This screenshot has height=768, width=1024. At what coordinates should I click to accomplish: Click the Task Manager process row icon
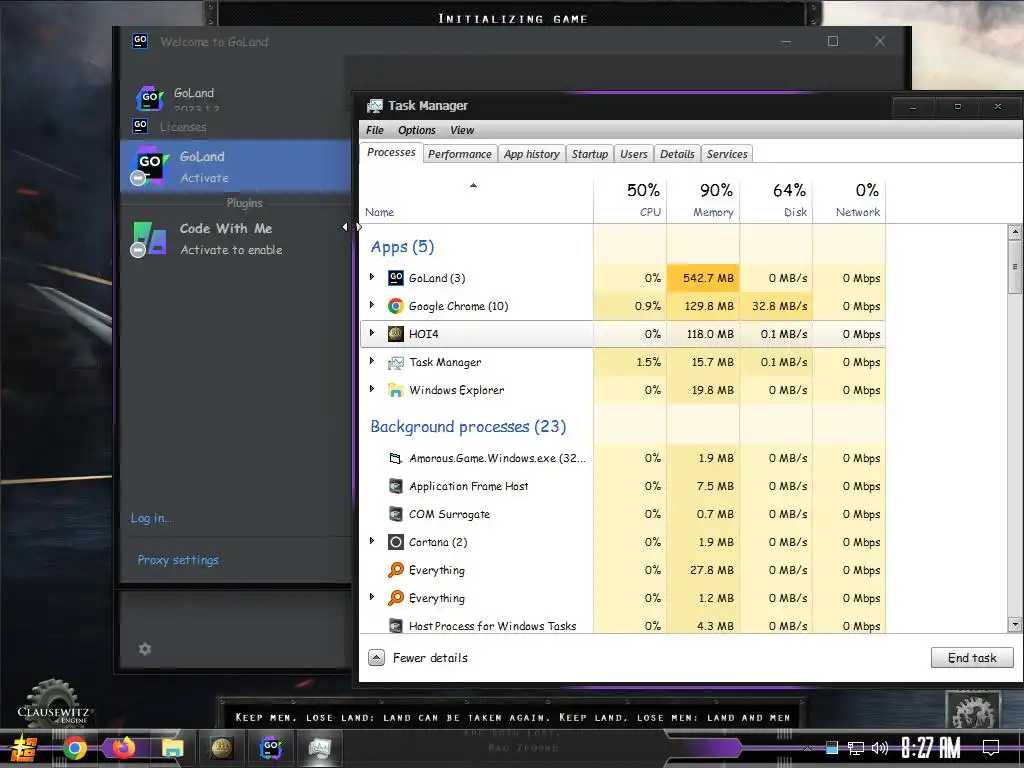[x=396, y=362]
